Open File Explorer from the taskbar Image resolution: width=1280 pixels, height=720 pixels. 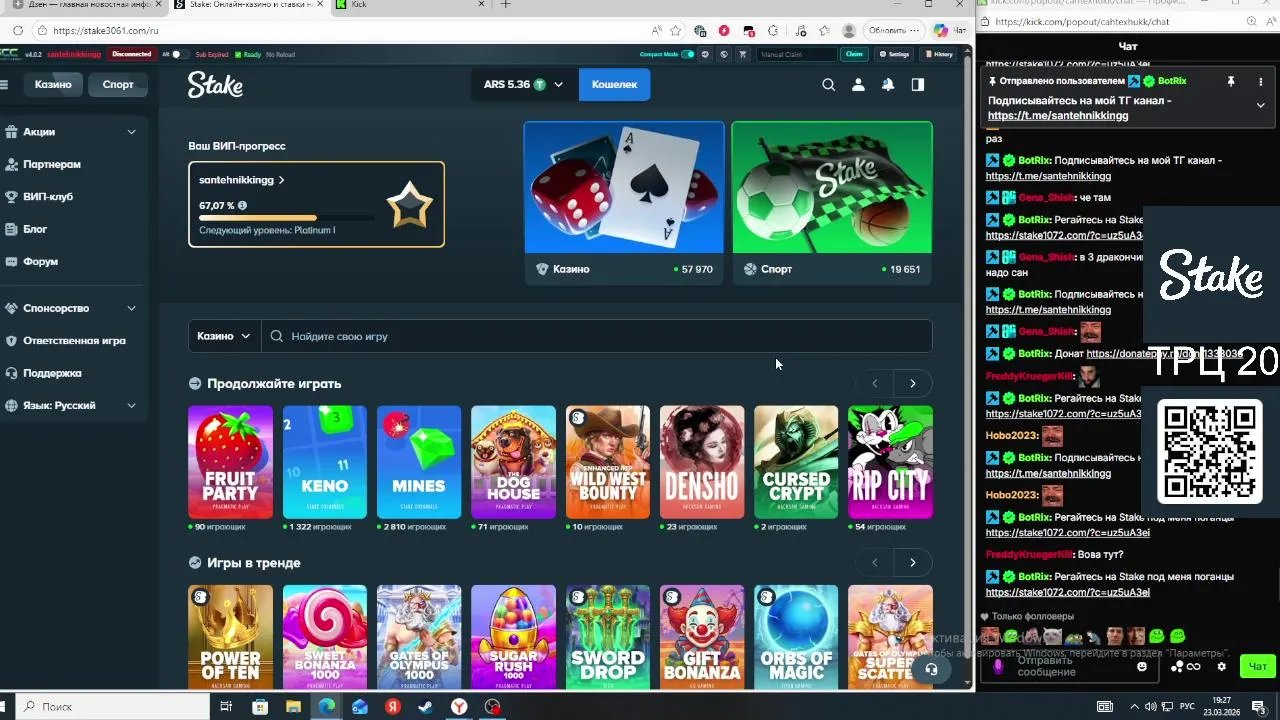[293, 707]
